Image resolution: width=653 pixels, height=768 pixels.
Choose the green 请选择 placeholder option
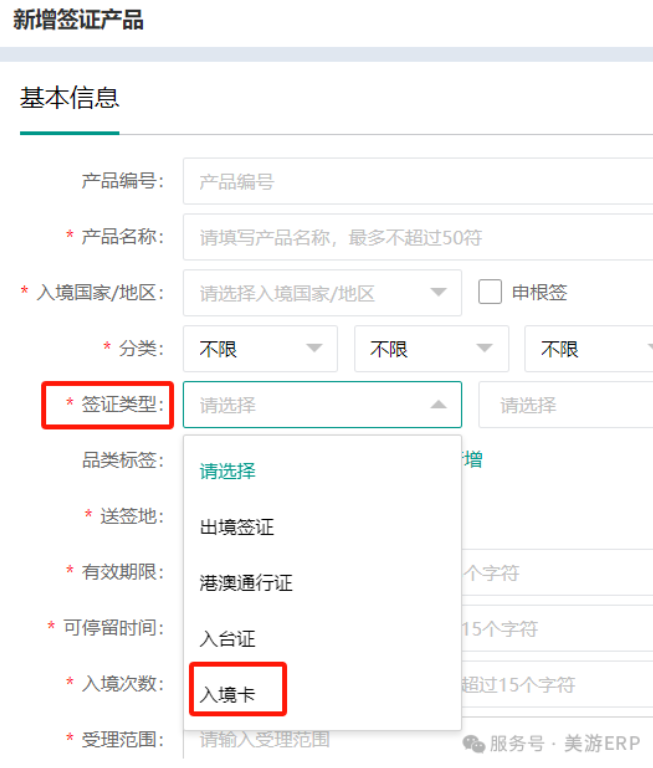228,471
